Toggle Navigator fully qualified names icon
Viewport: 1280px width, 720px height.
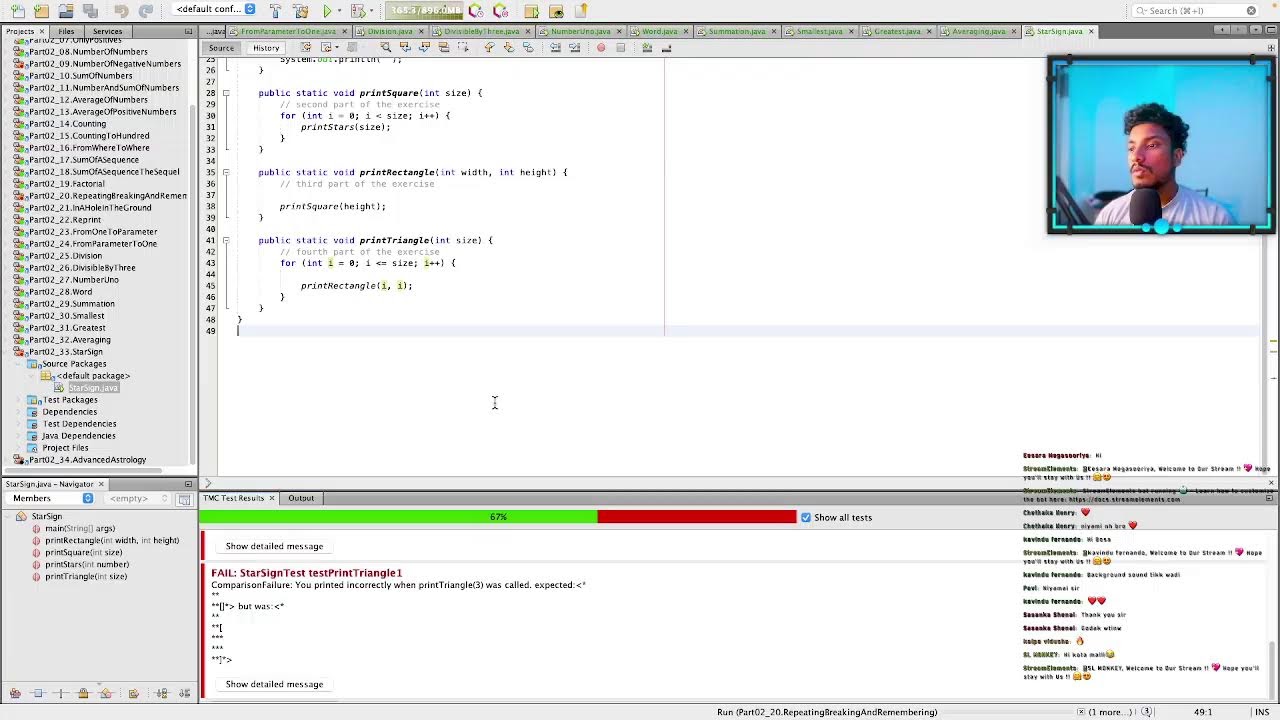[x=133, y=693]
